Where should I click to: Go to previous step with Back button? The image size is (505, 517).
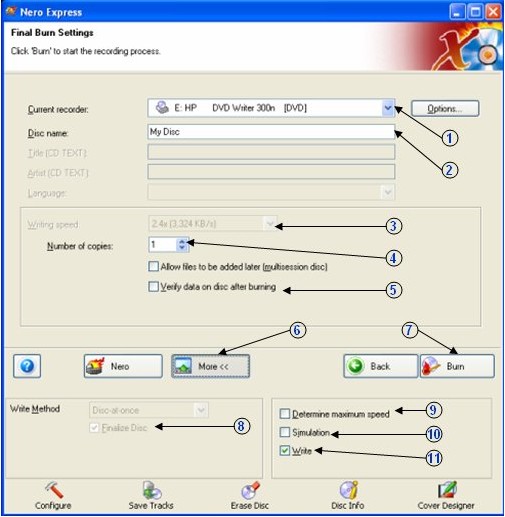pos(380,366)
